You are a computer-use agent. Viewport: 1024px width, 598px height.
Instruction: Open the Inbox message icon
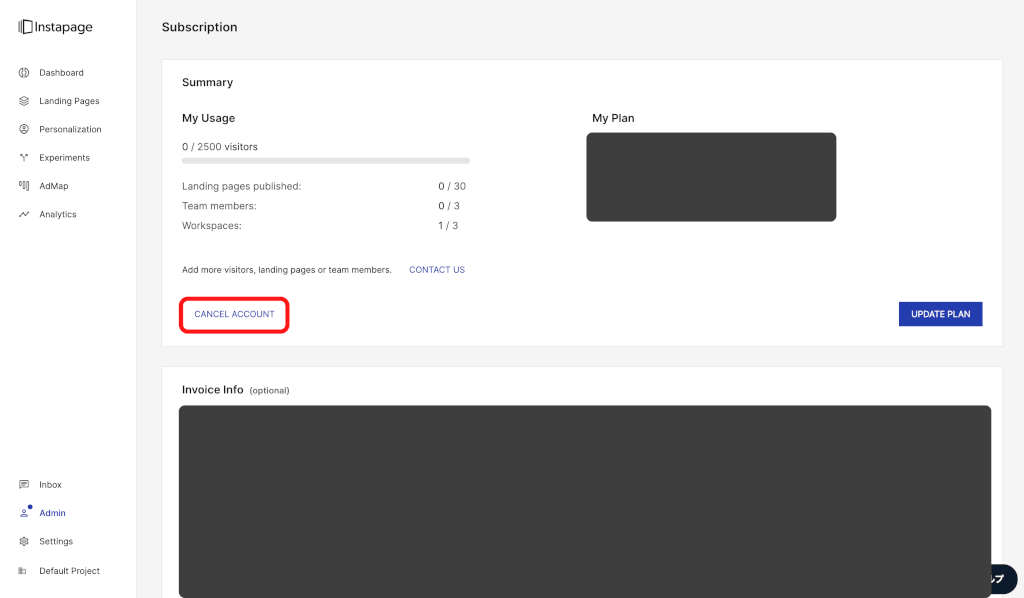(24, 485)
